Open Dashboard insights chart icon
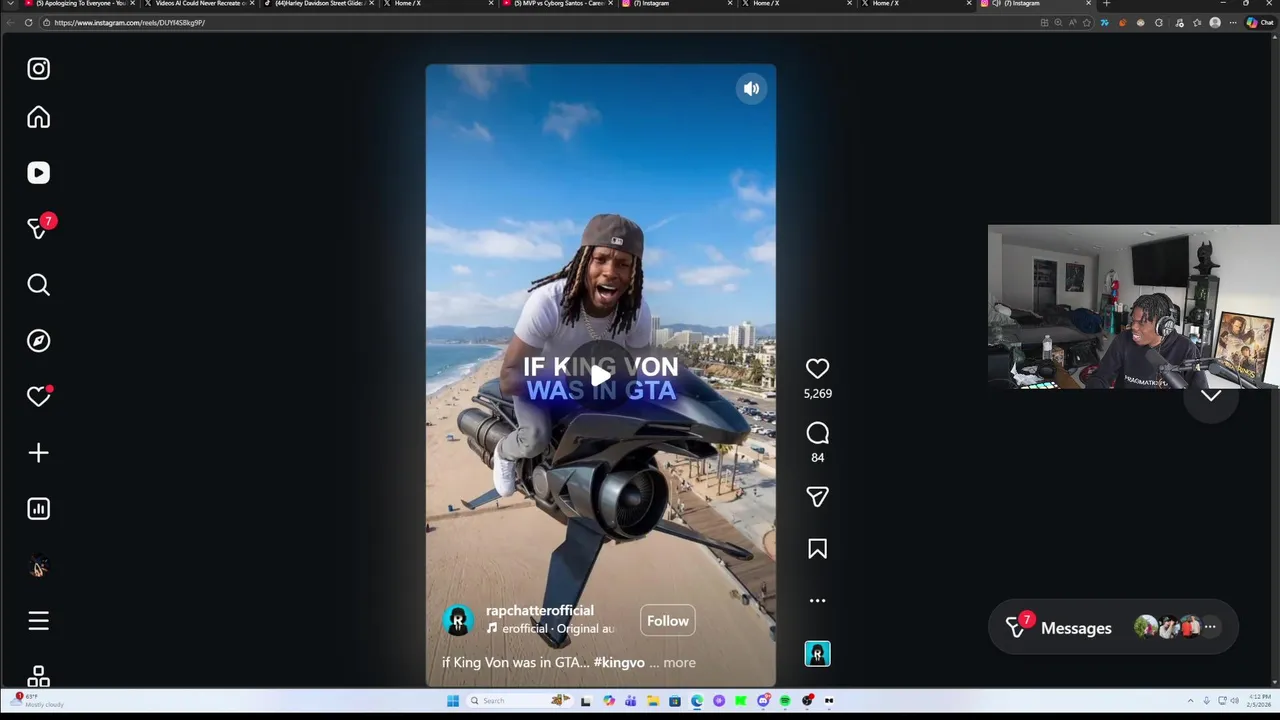This screenshot has height=720, width=1280. [x=38, y=509]
